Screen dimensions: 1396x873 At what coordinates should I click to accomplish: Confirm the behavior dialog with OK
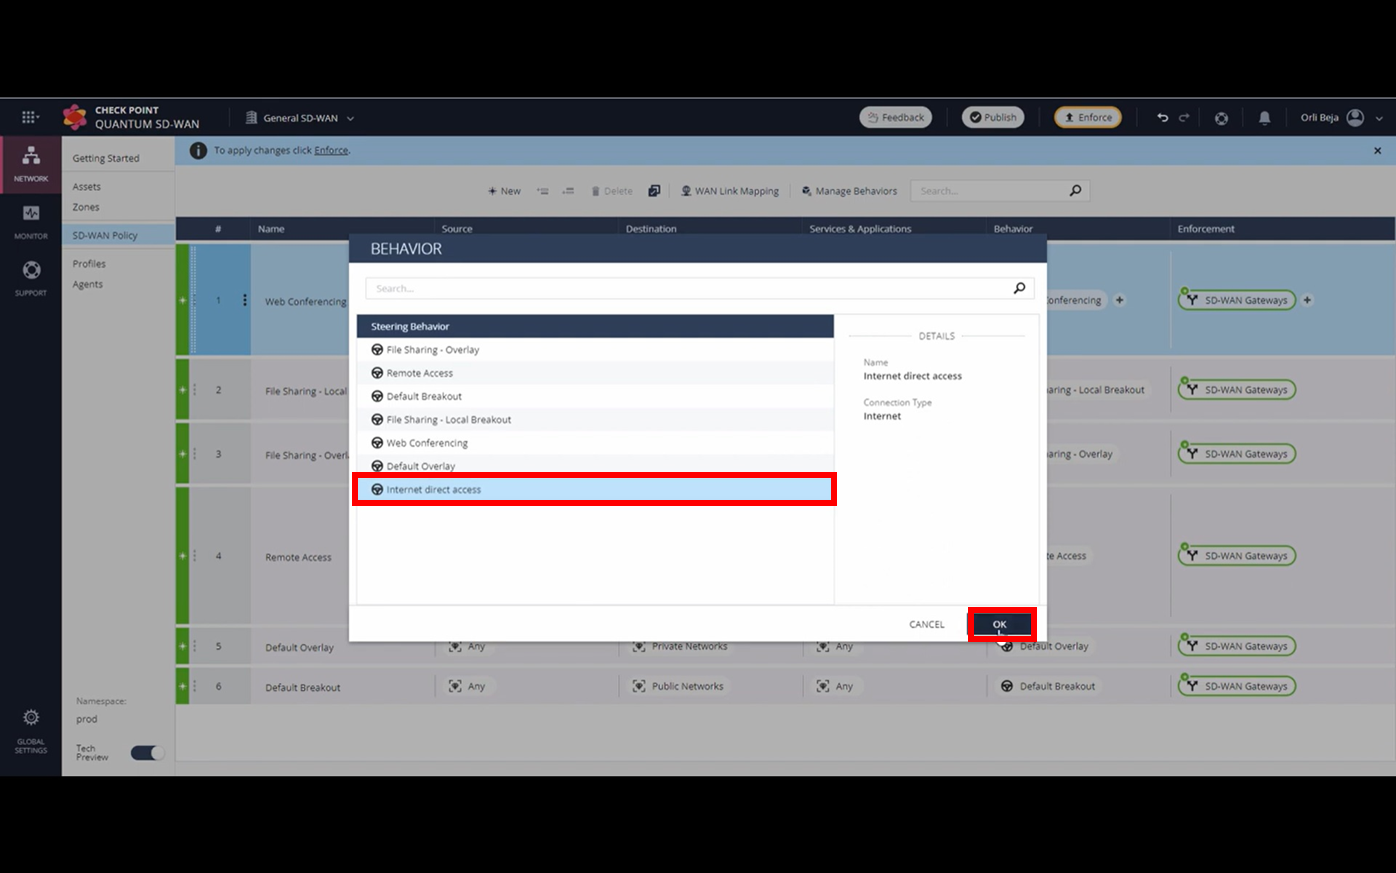coord(1000,624)
